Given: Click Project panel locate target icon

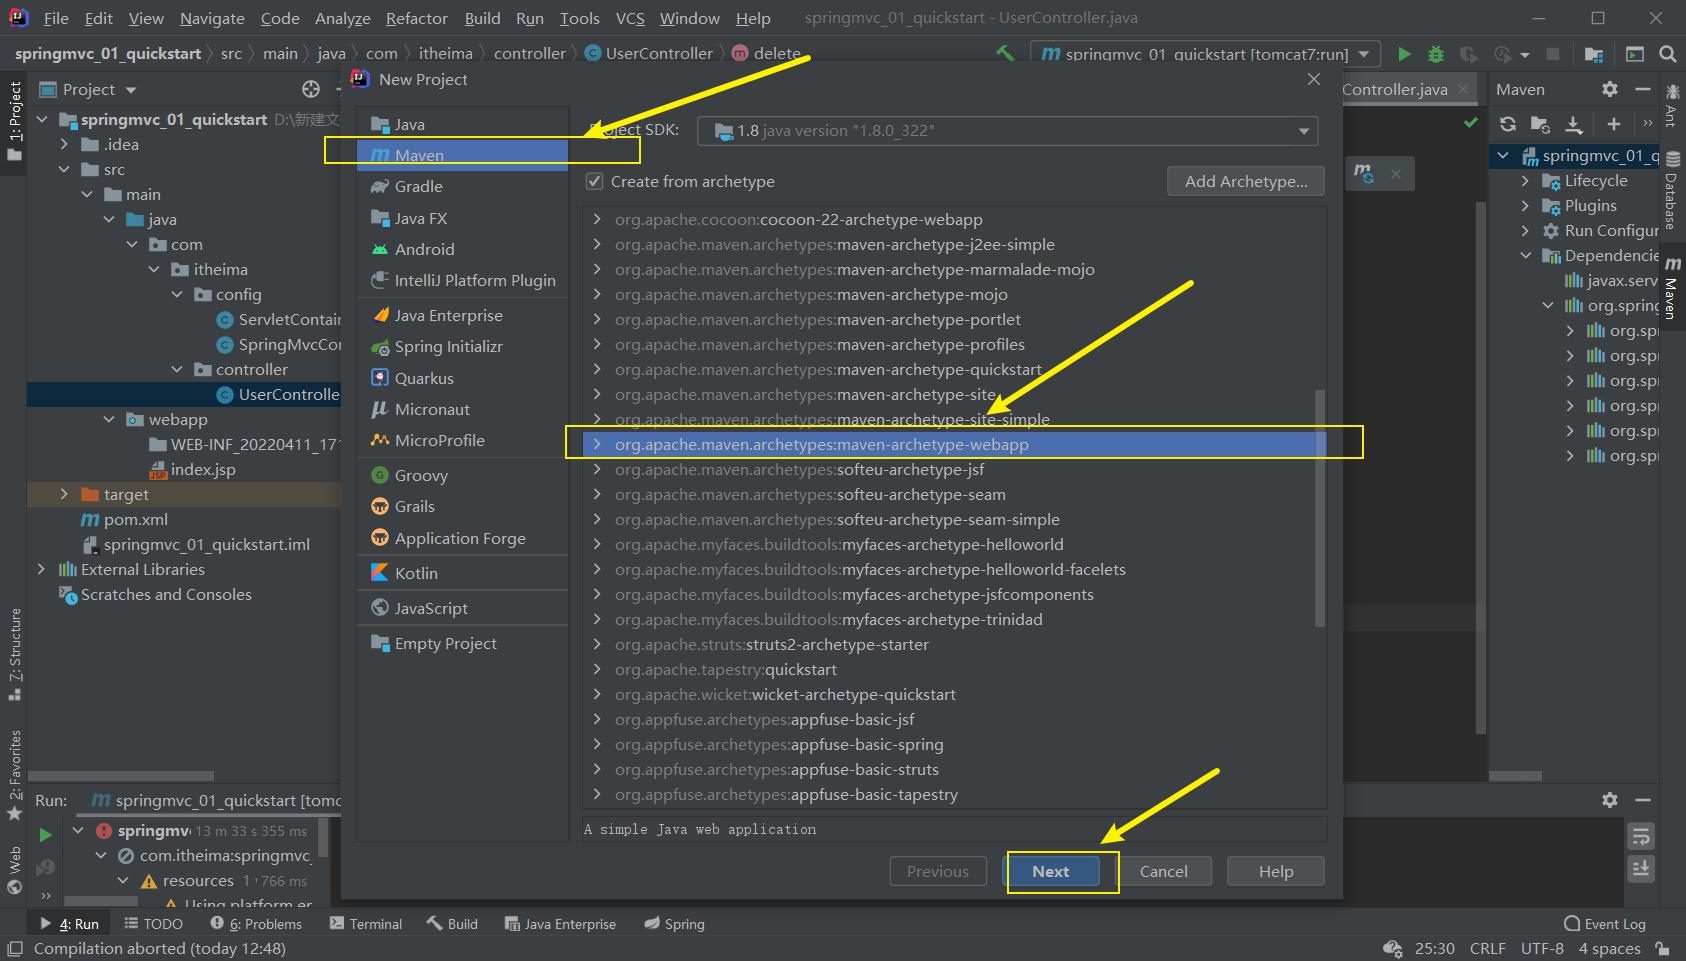Looking at the screenshot, I should tap(311, 89).
